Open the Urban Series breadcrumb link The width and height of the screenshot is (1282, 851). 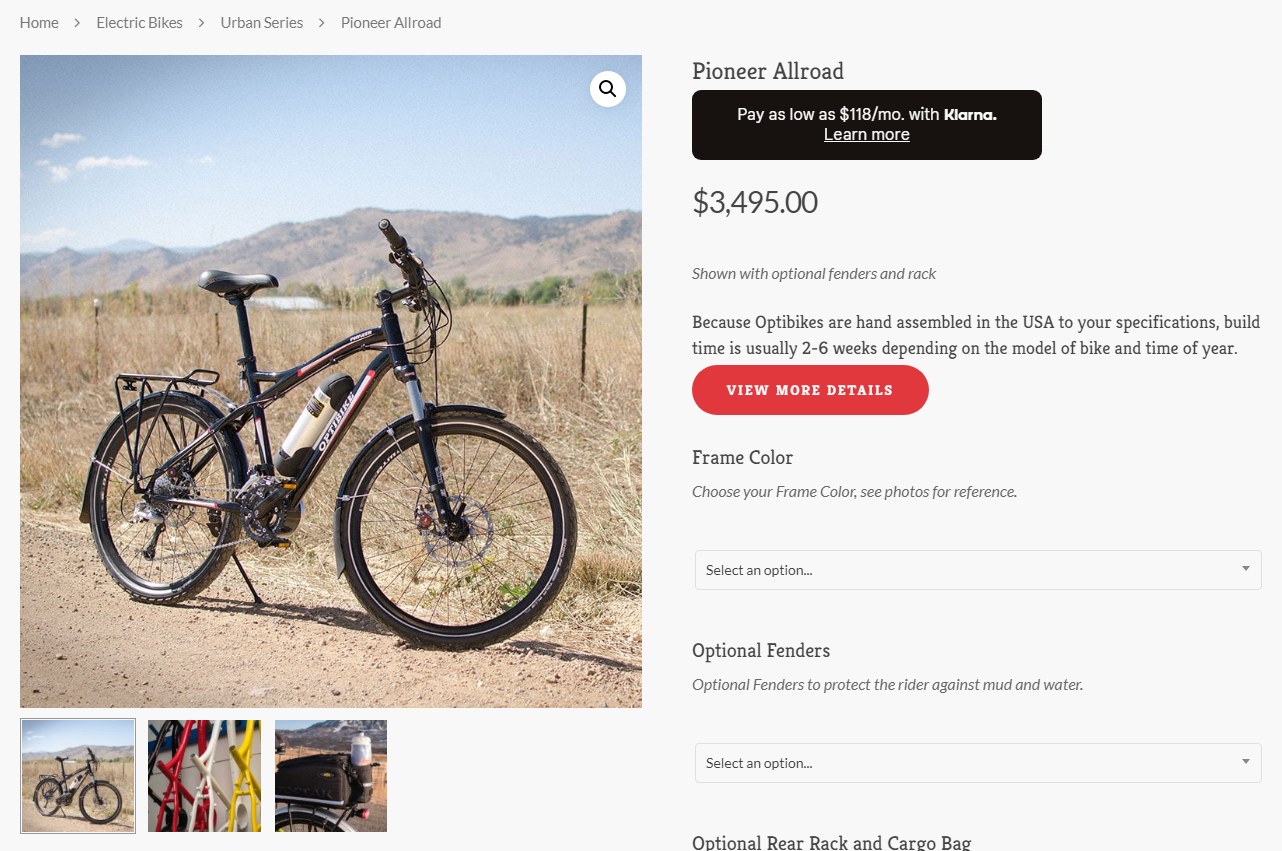[x=262, y=23]
